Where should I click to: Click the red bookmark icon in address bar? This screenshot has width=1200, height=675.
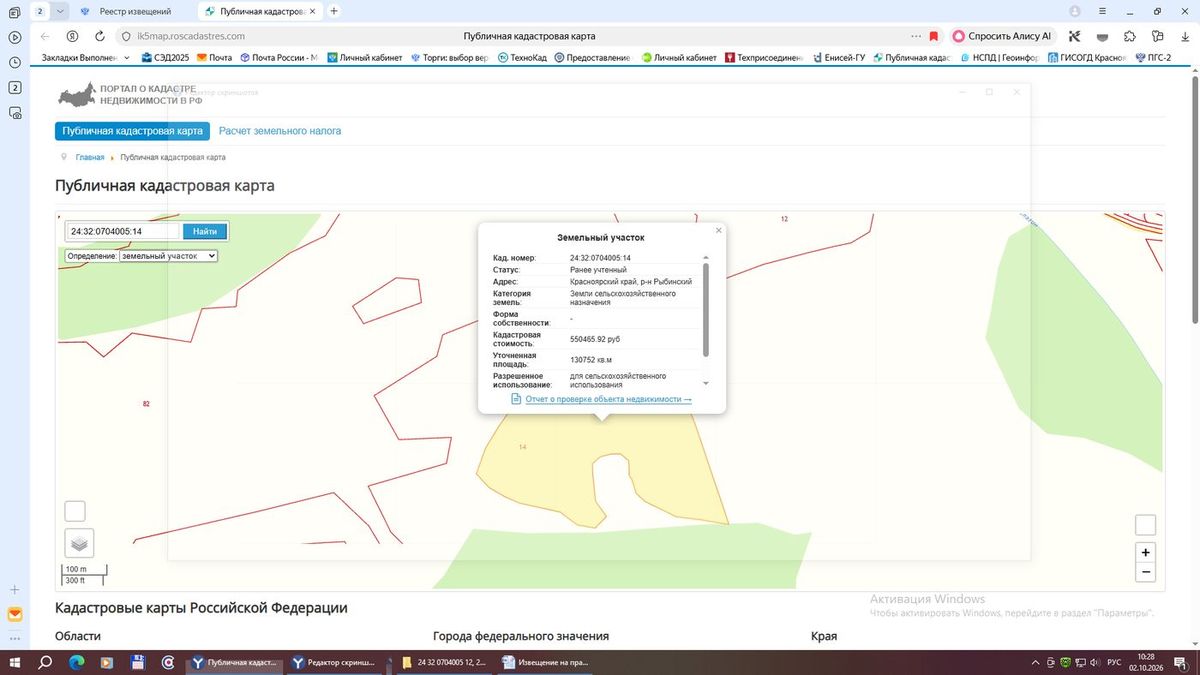tap(934, 36)
